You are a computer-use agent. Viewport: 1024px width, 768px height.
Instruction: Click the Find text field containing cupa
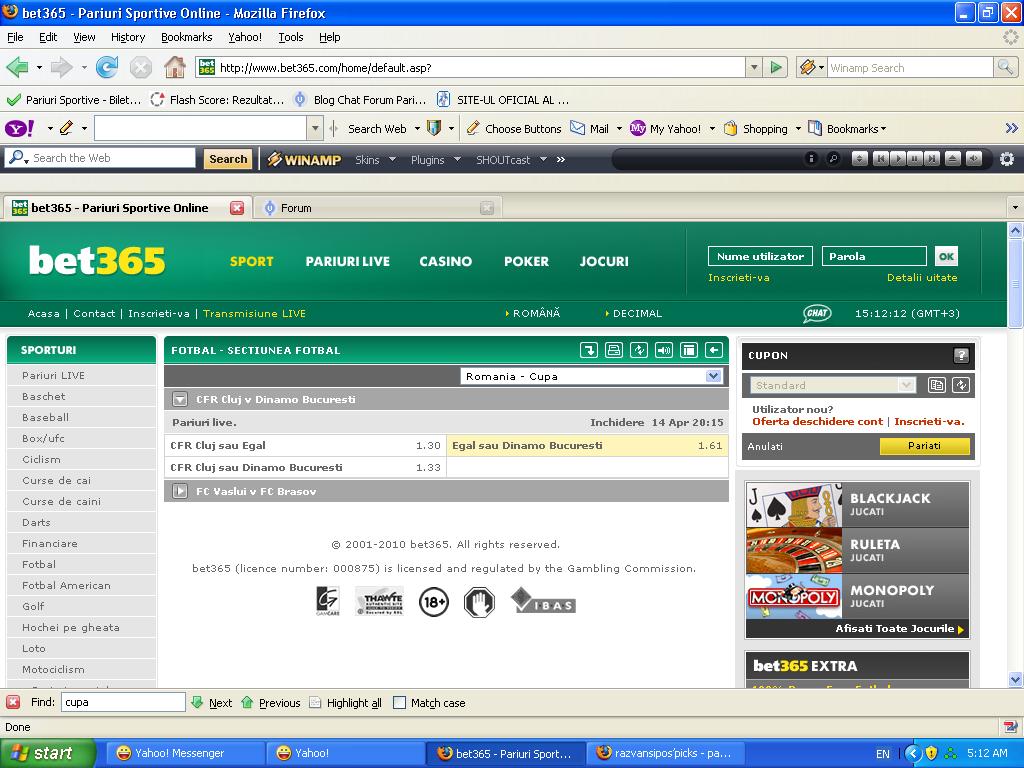point(123,702)
